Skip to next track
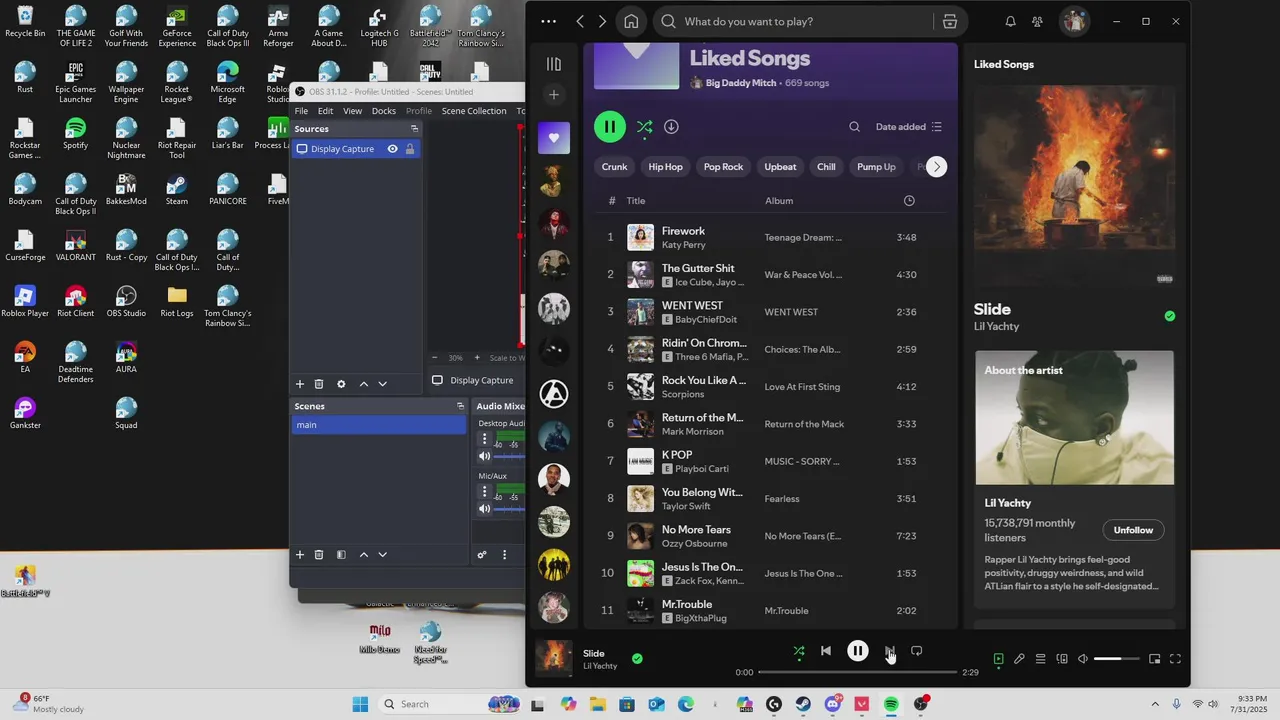1280x720 pixels. tap(889, 651)
